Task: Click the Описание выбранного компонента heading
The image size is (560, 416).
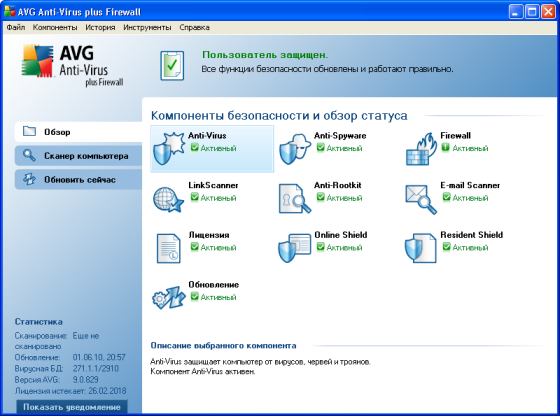Action: coord(223,346)
